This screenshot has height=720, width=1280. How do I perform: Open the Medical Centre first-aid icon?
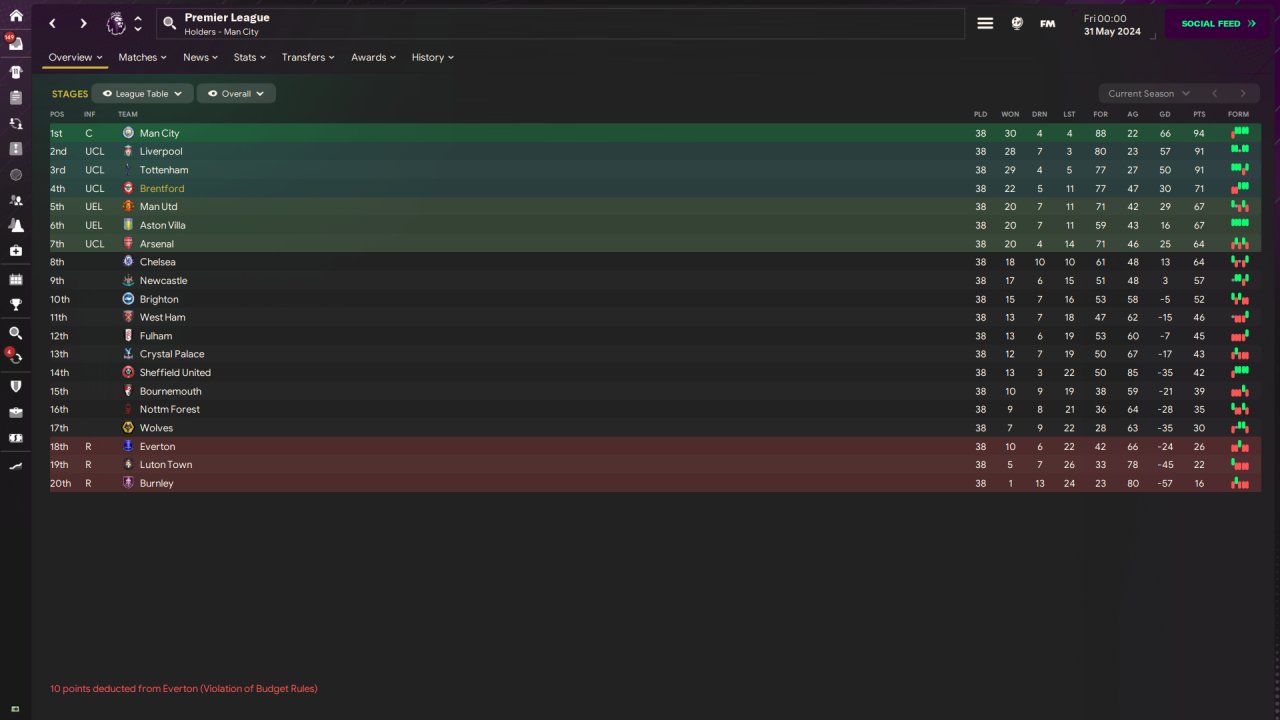click(15, 251)
